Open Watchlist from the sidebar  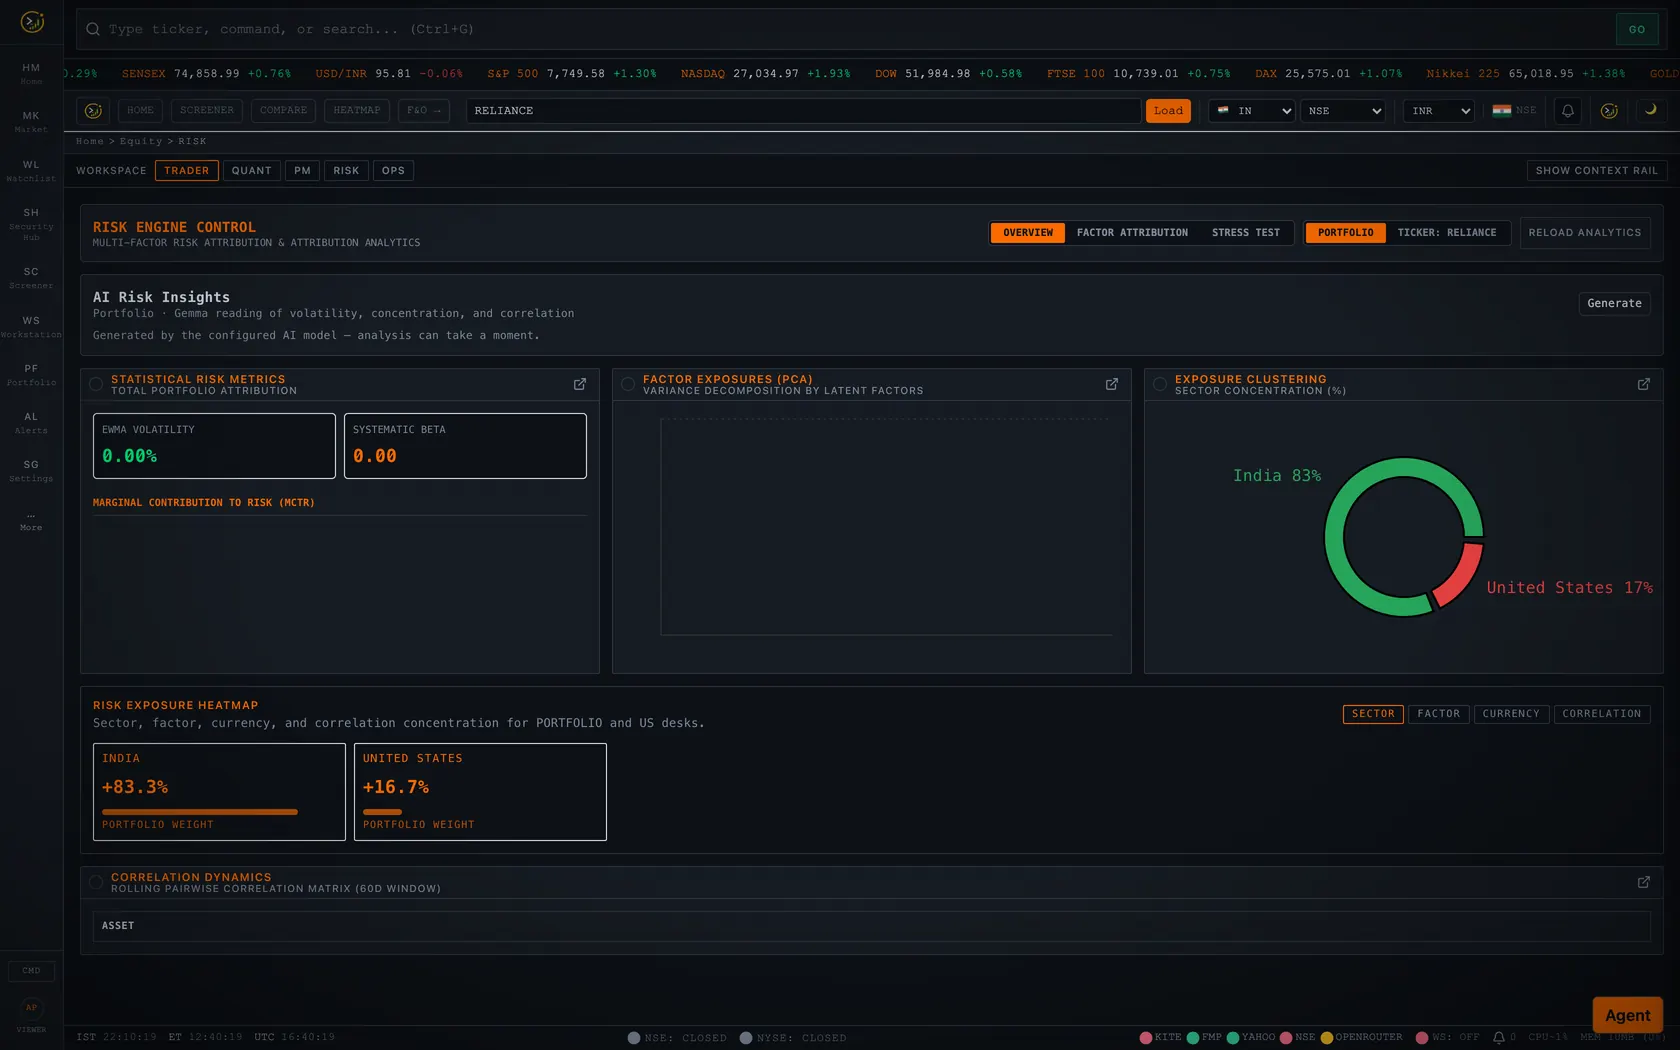click(x=31, y=171)
